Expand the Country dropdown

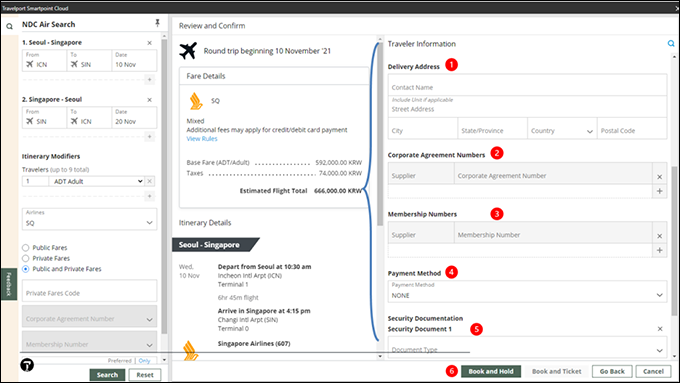(562, 131)
